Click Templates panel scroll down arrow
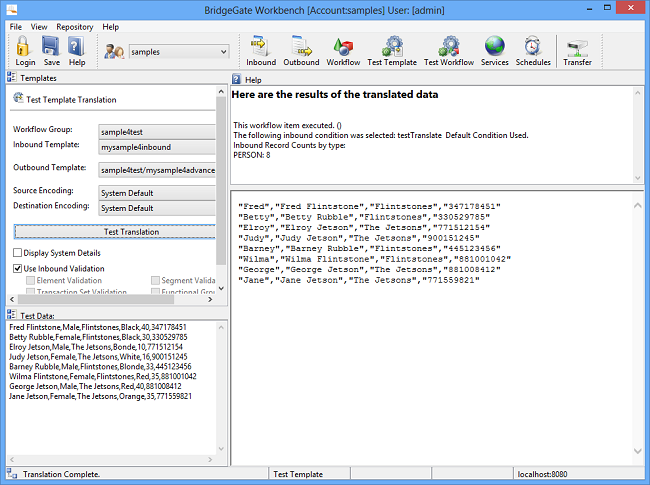The image size is (650, 485). tap(221, 289)
